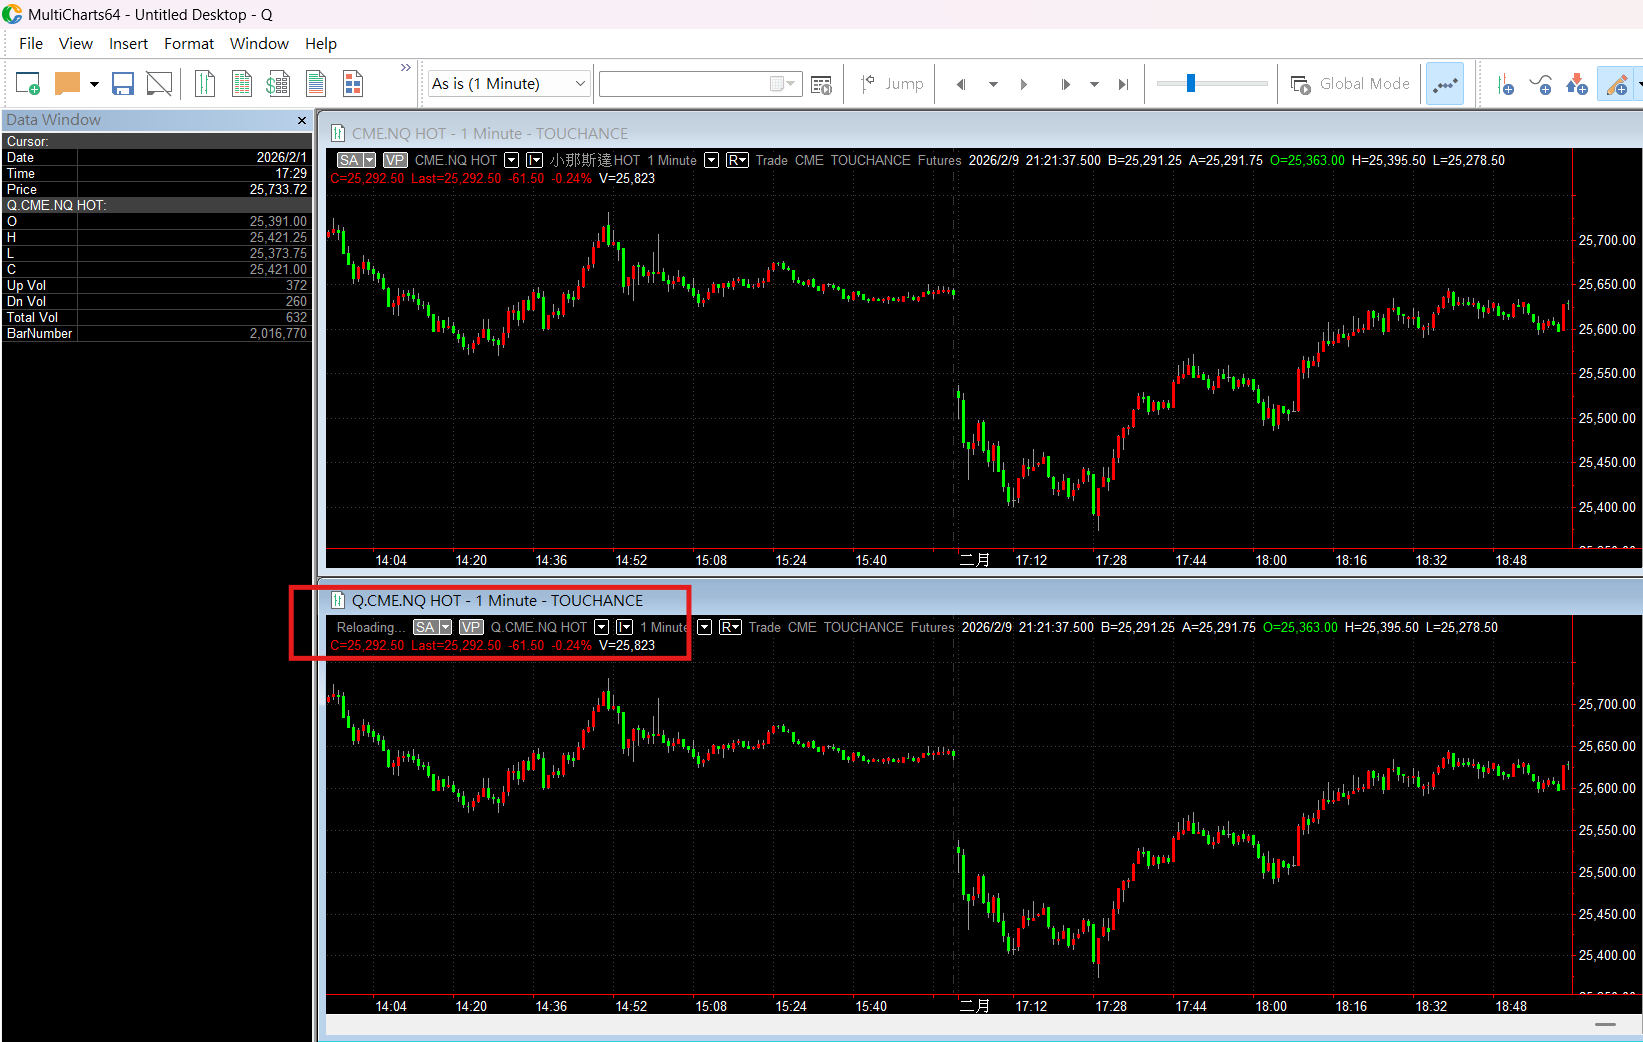Open the 'As is (1 Minute)' resolution dropdown
Viewport: 1643px width, 1042px height.
508,84
